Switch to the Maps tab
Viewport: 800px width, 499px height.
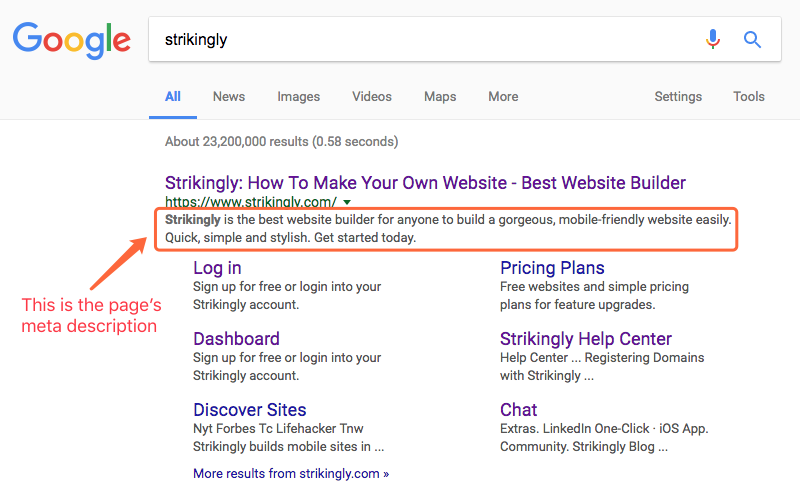[x=440, y=97]
